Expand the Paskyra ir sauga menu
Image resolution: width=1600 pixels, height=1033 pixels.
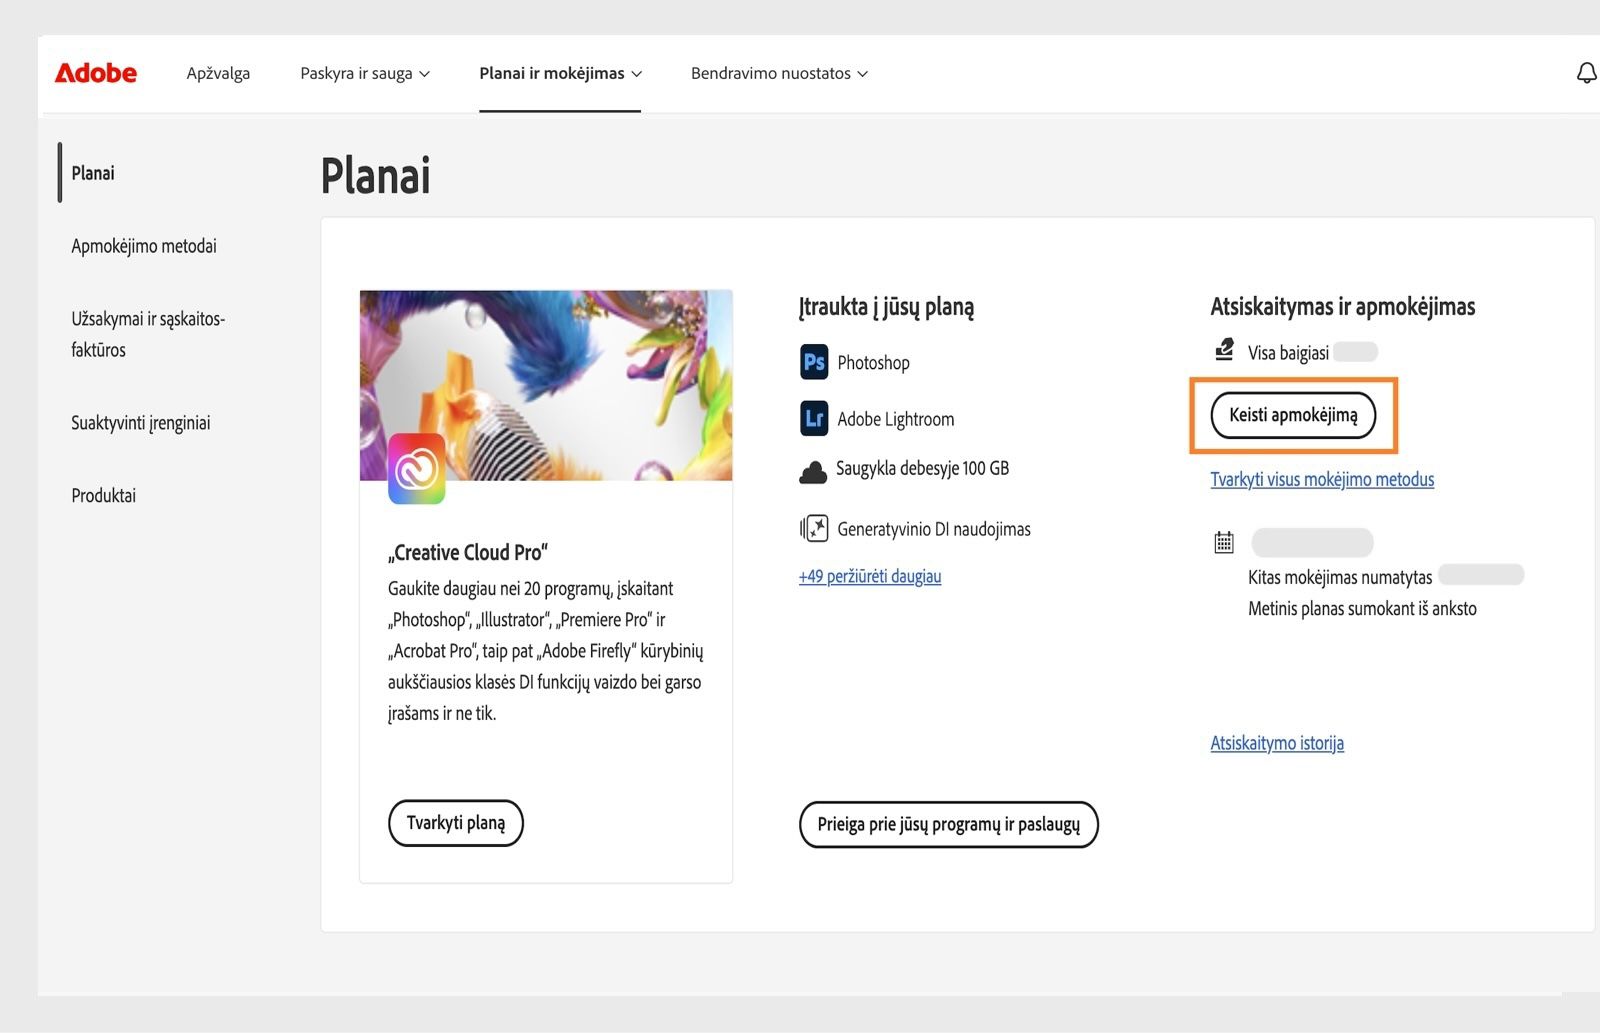pyautogui.click(x=365, y=73)
